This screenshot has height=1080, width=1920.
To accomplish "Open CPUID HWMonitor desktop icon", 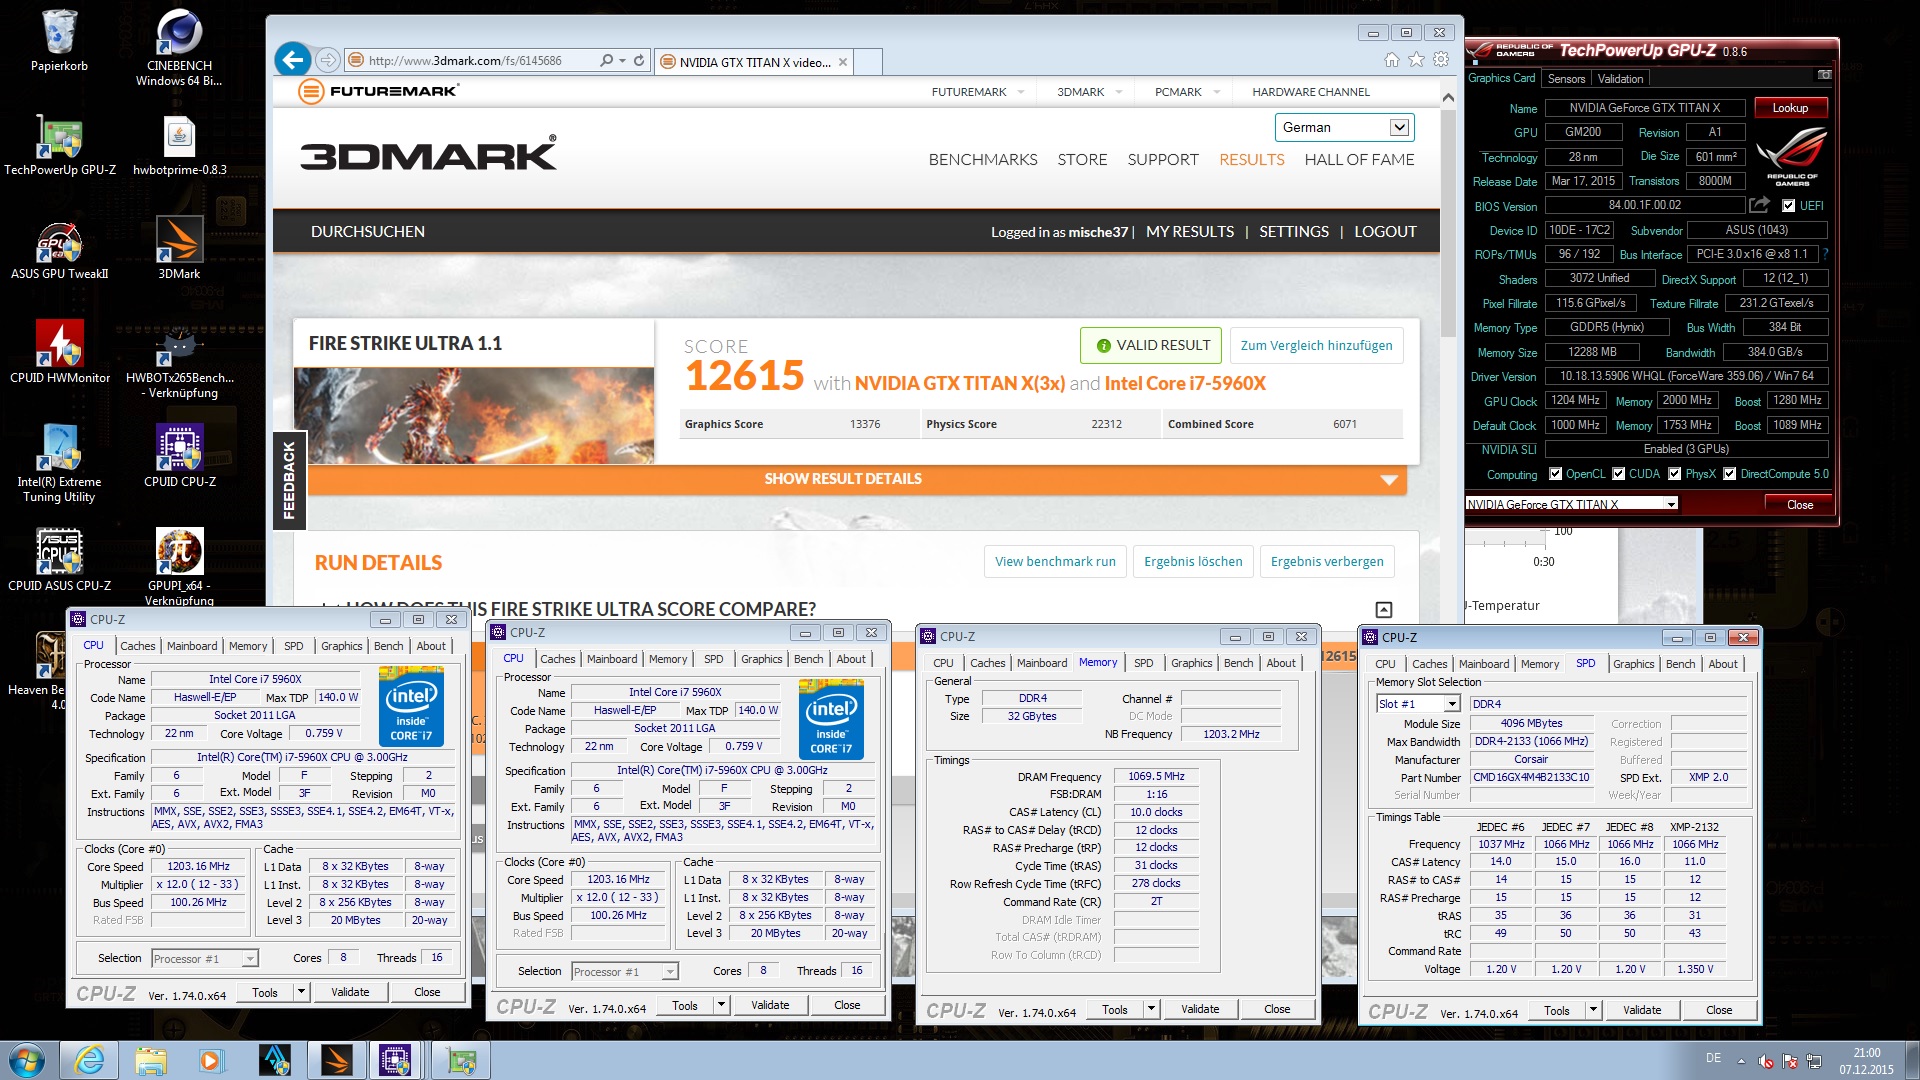I will click(x=60, y=353).
